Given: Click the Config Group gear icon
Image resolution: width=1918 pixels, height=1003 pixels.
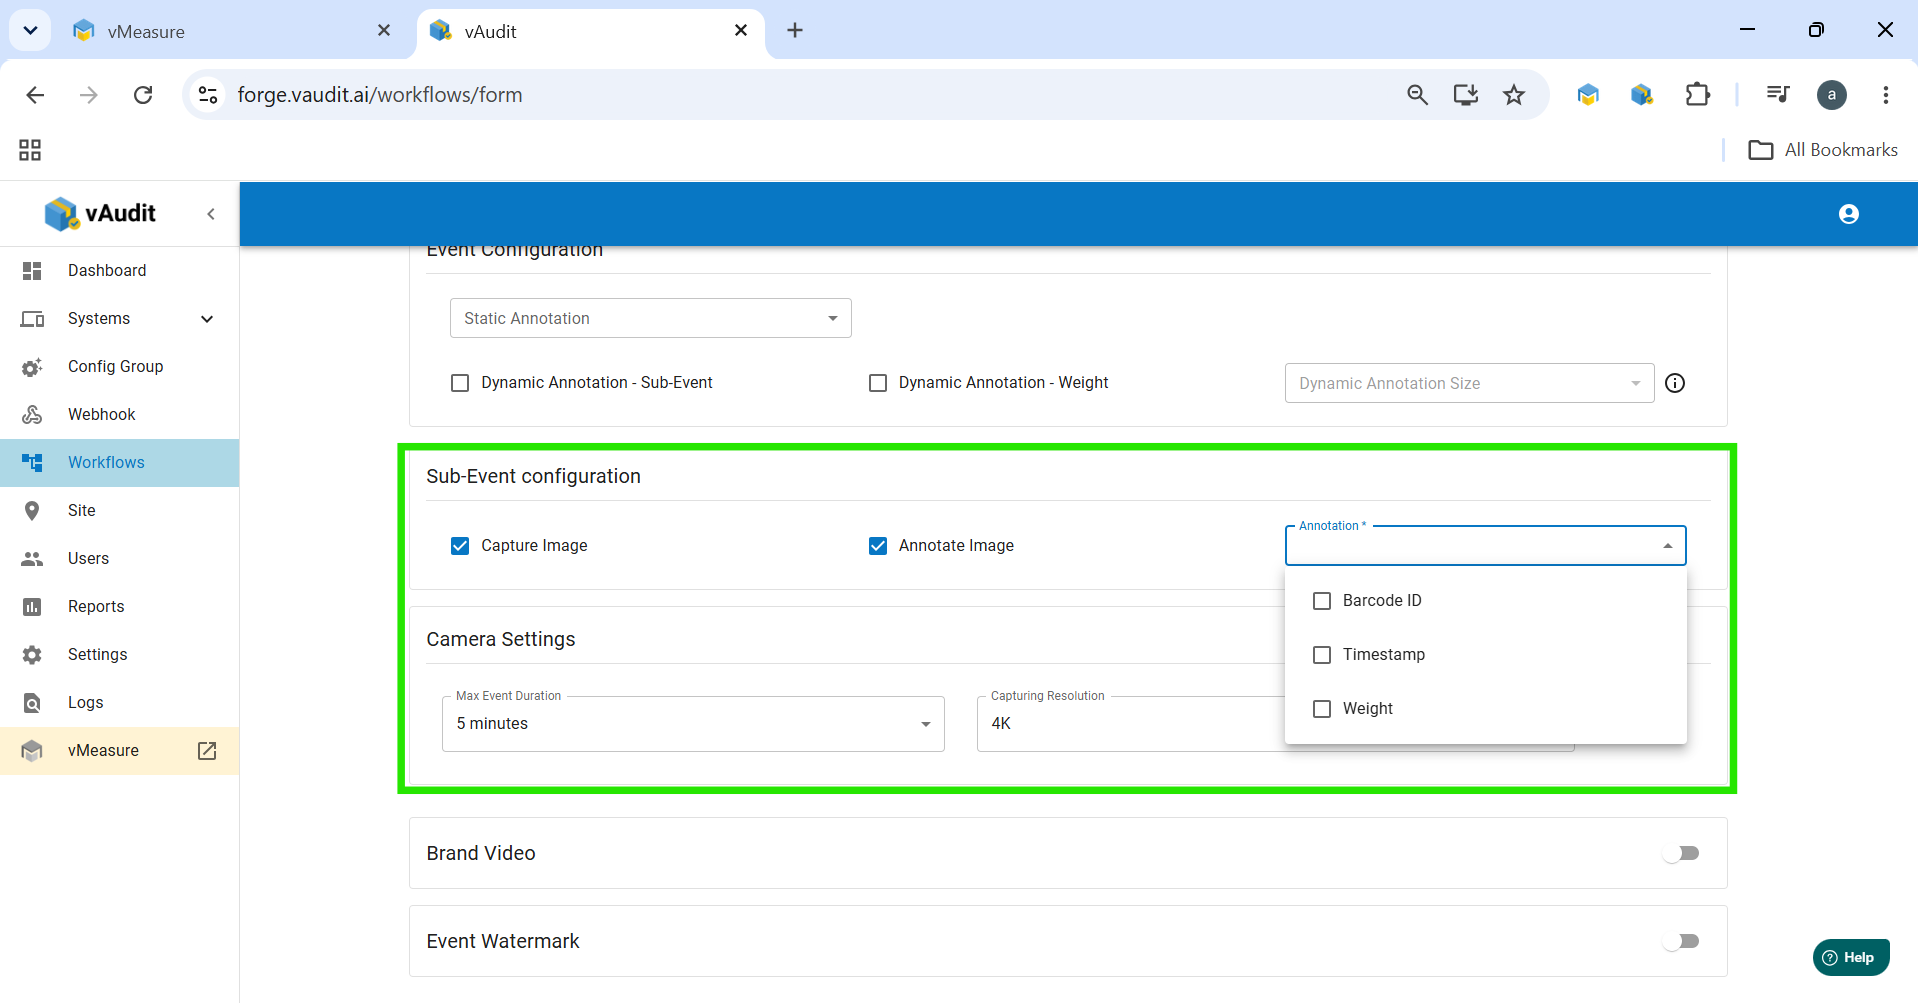Looking at the screenshot, I should (x=32, y=367).
